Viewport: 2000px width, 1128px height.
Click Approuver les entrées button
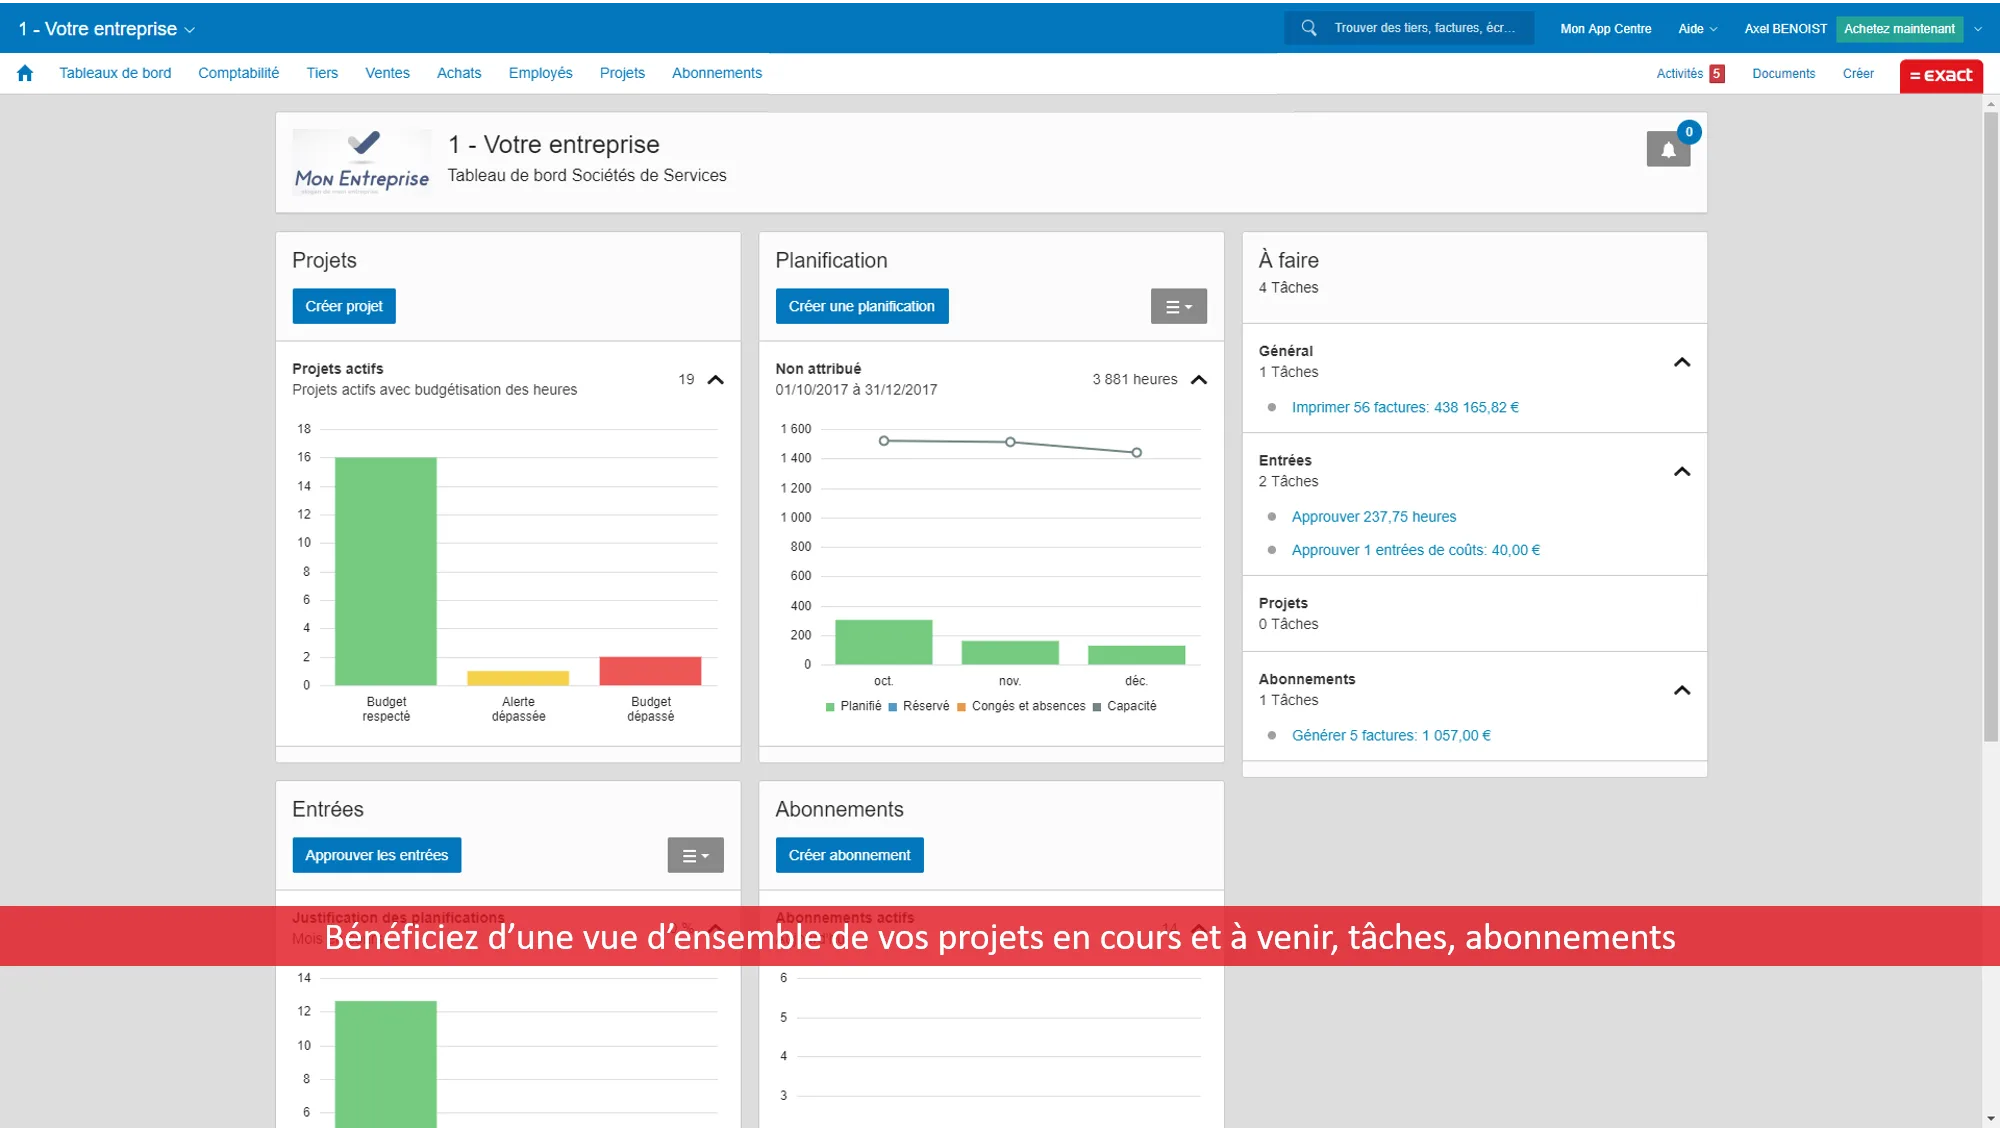point(377,855)
